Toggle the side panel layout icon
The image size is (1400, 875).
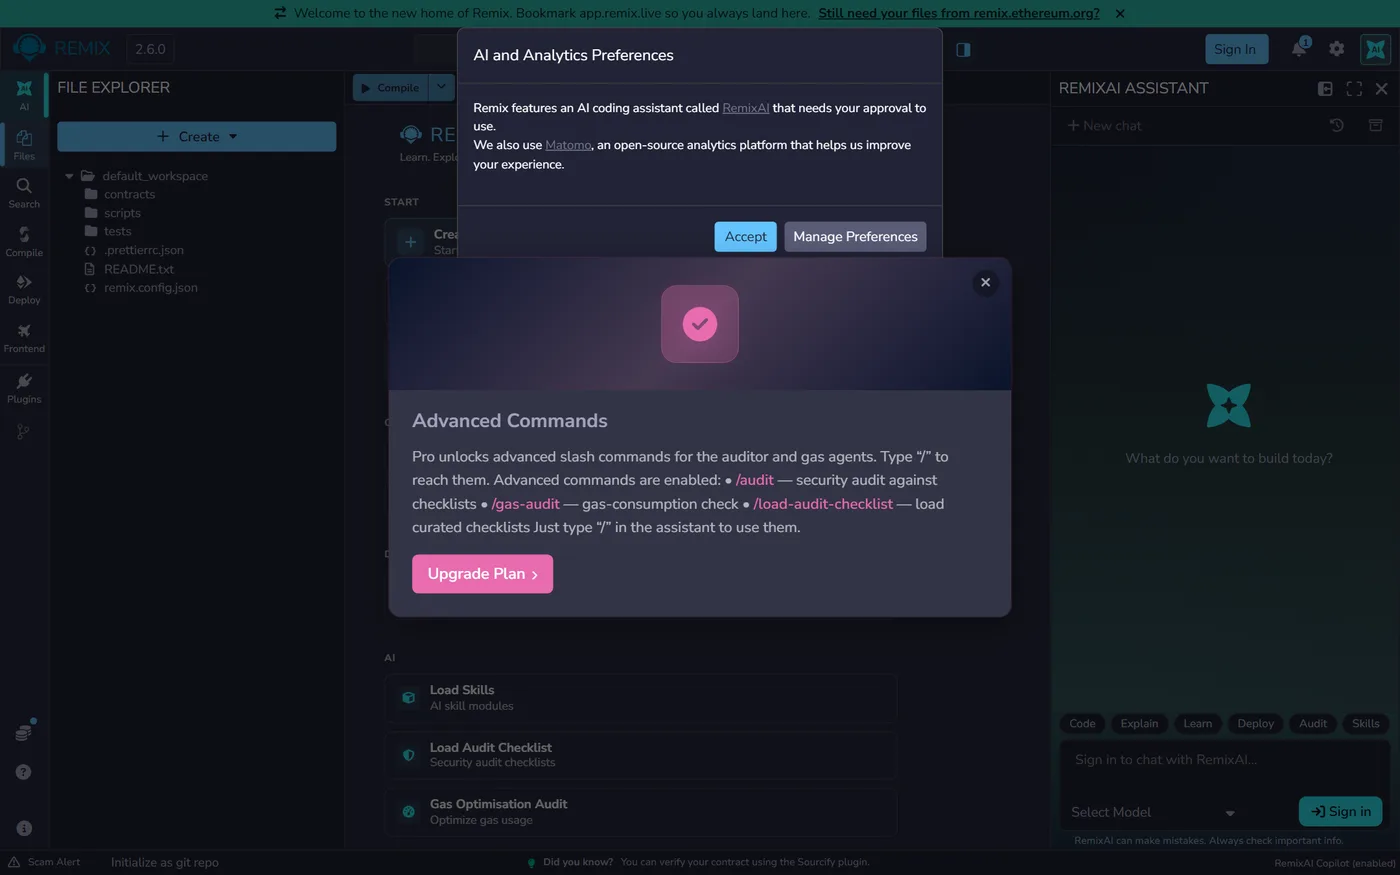click(x=963, y=49)
